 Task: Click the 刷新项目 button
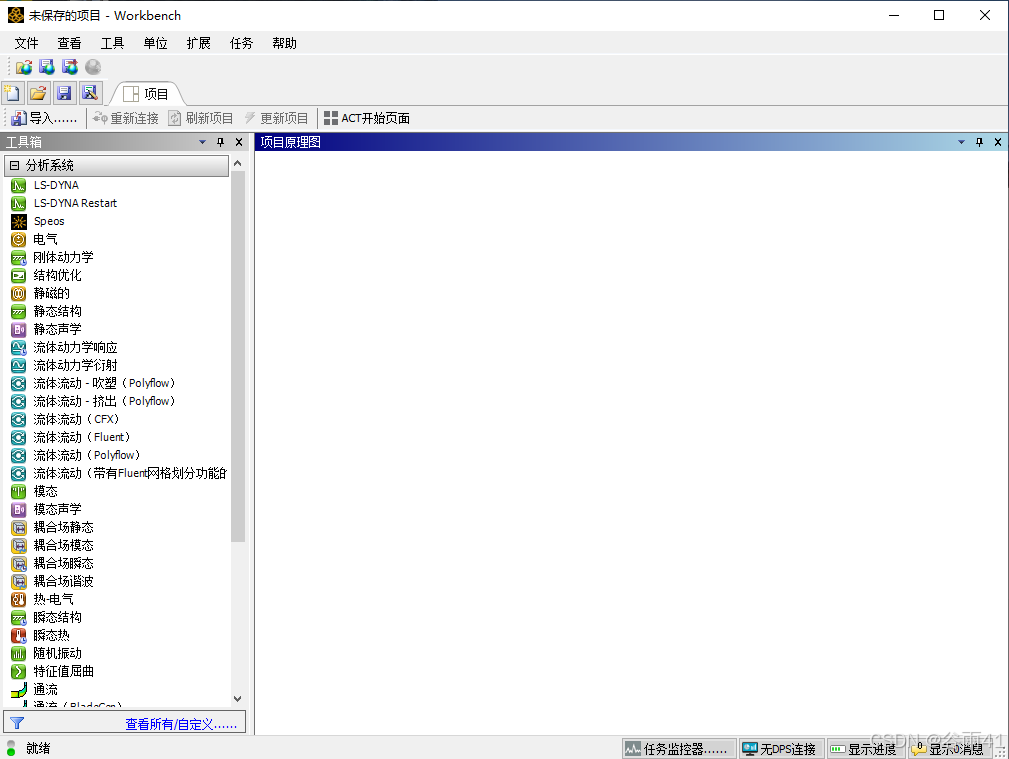201,118
